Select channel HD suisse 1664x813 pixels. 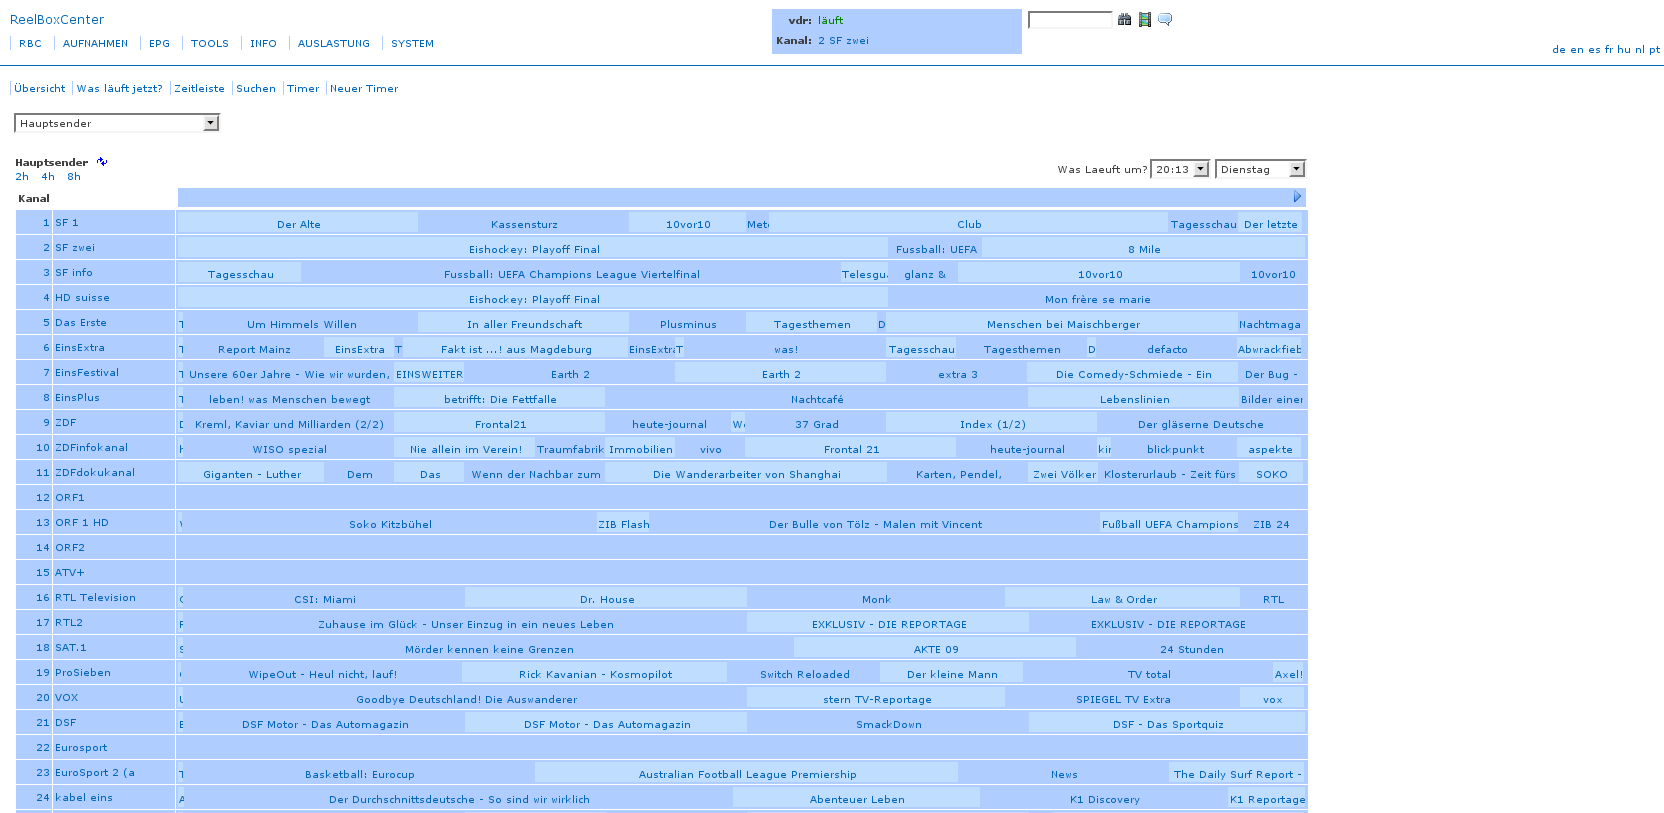point(82,298)
